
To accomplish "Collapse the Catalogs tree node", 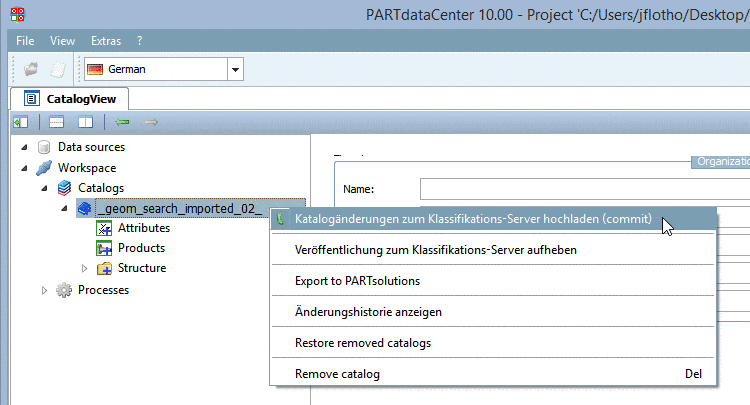I will click(44, 188).
